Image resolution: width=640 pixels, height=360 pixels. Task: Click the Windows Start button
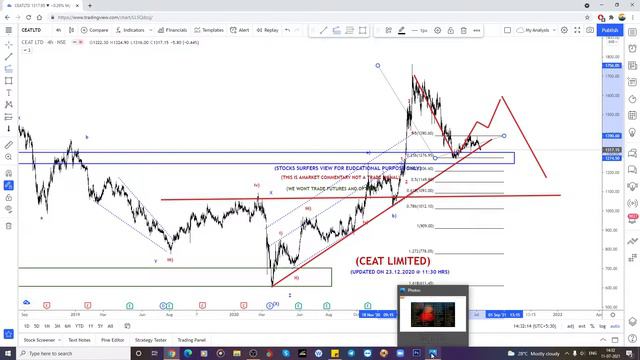[8, 353]
